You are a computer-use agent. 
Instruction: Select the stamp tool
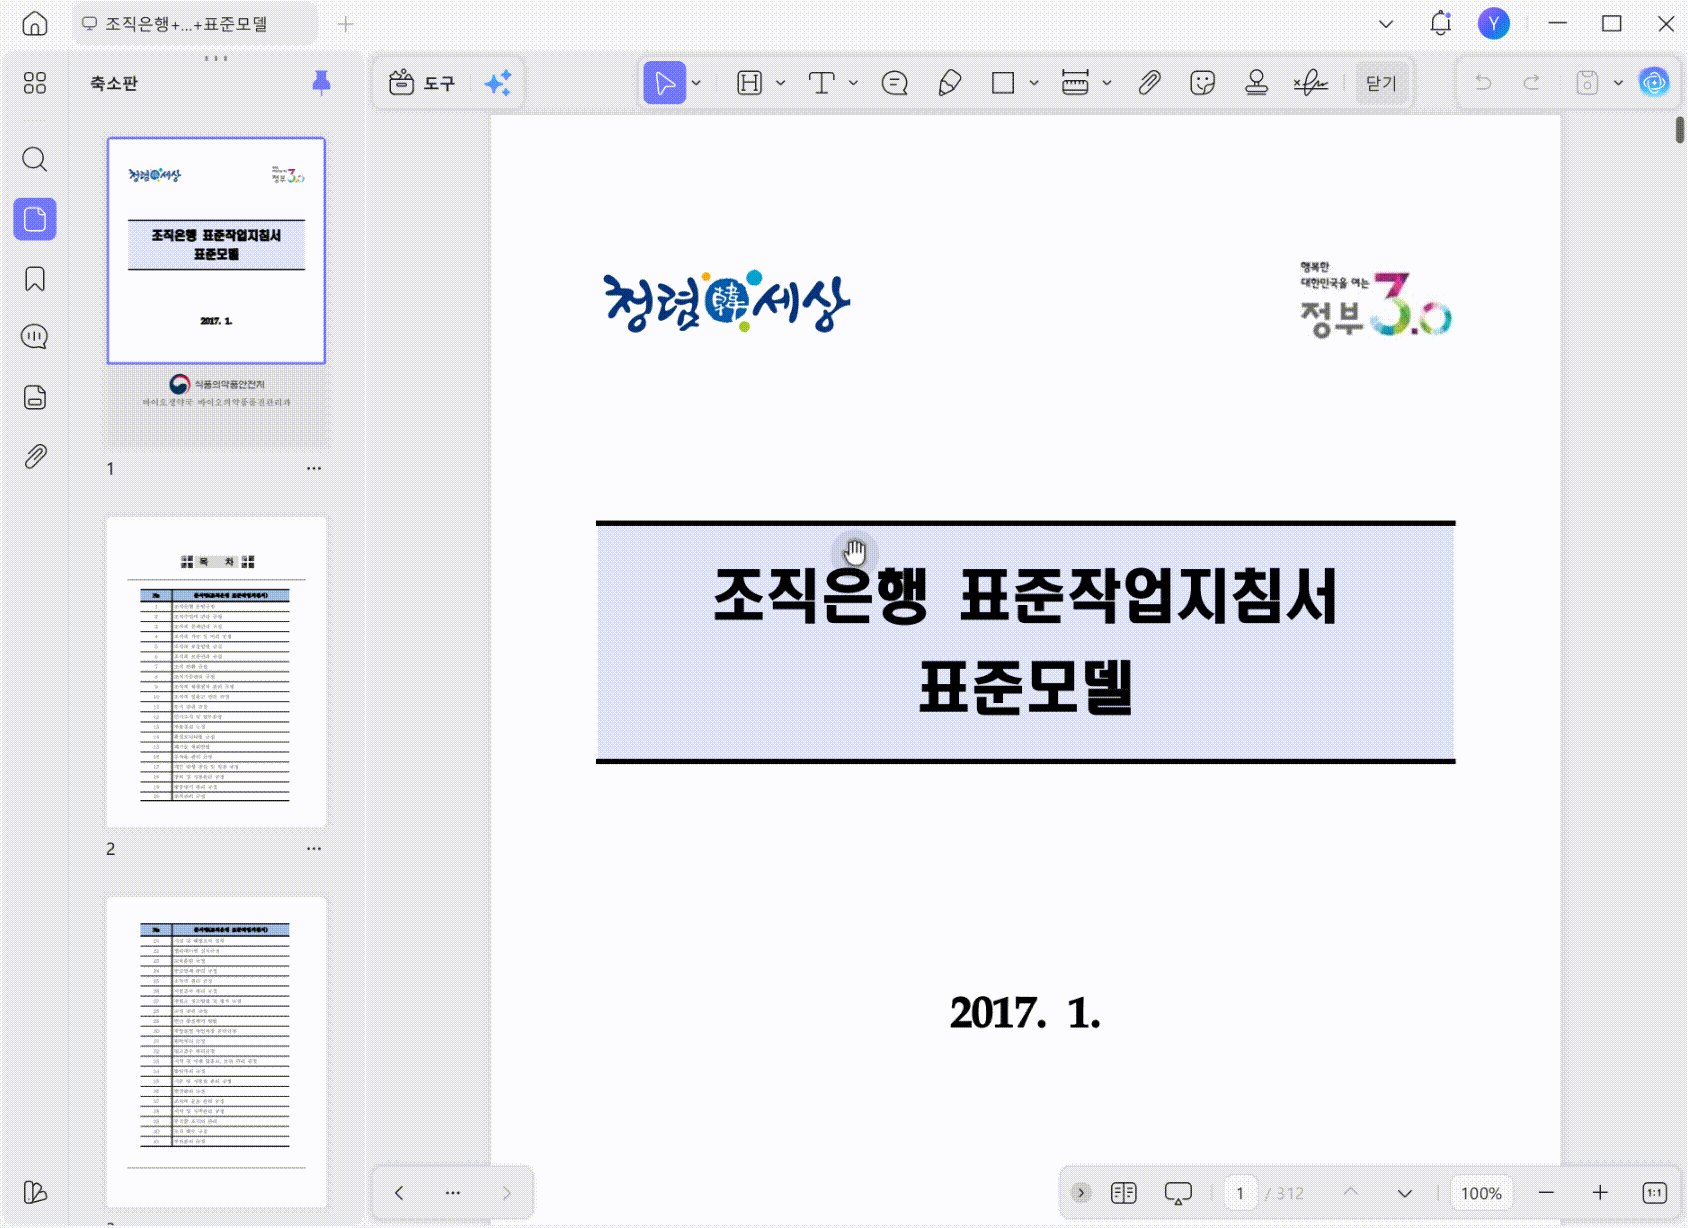pos(1257,83)
